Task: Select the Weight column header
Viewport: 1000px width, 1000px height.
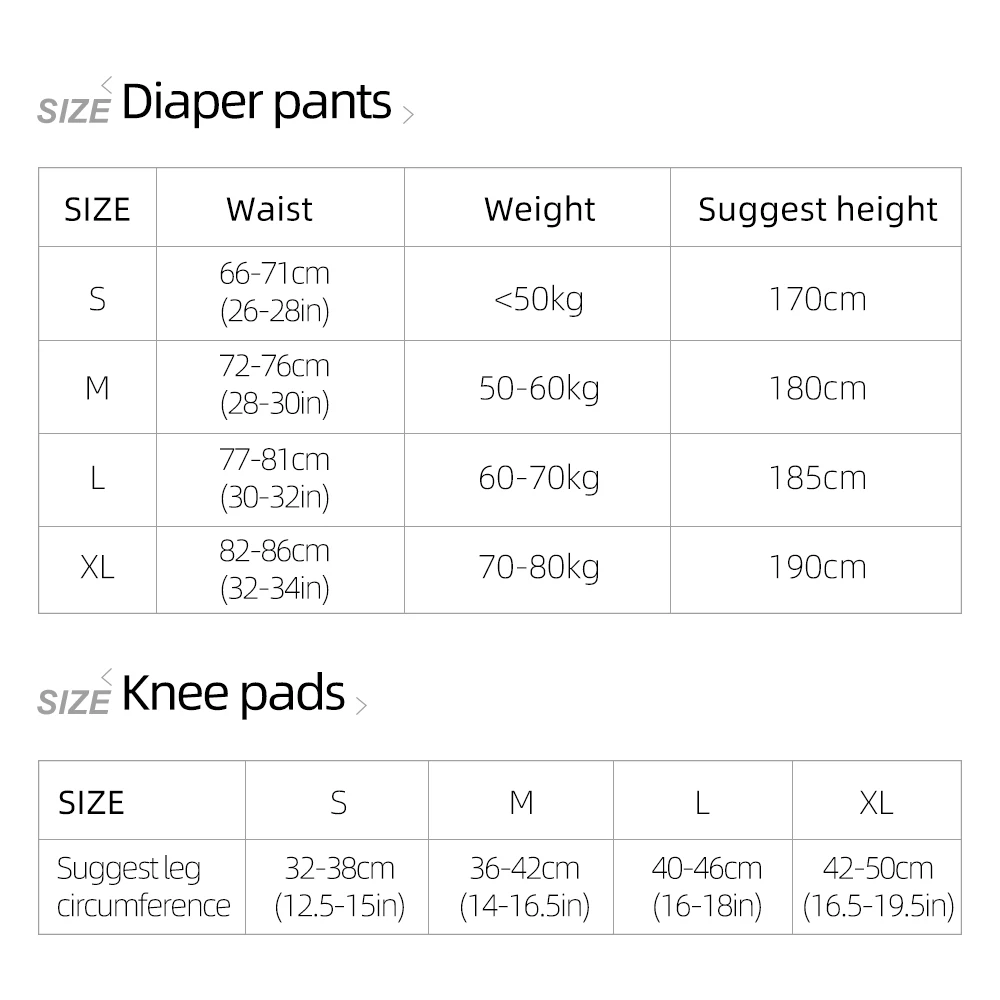Action: point(539,209)
